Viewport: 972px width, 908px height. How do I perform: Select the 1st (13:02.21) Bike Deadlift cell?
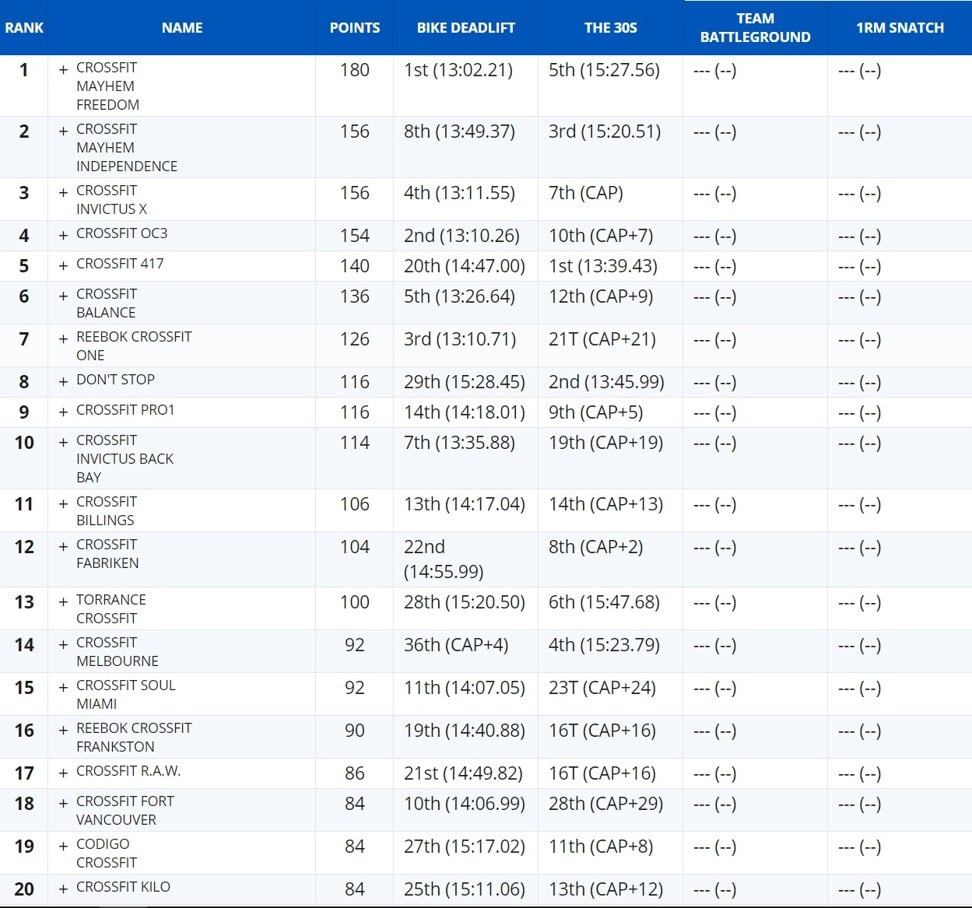click(458, 70)
